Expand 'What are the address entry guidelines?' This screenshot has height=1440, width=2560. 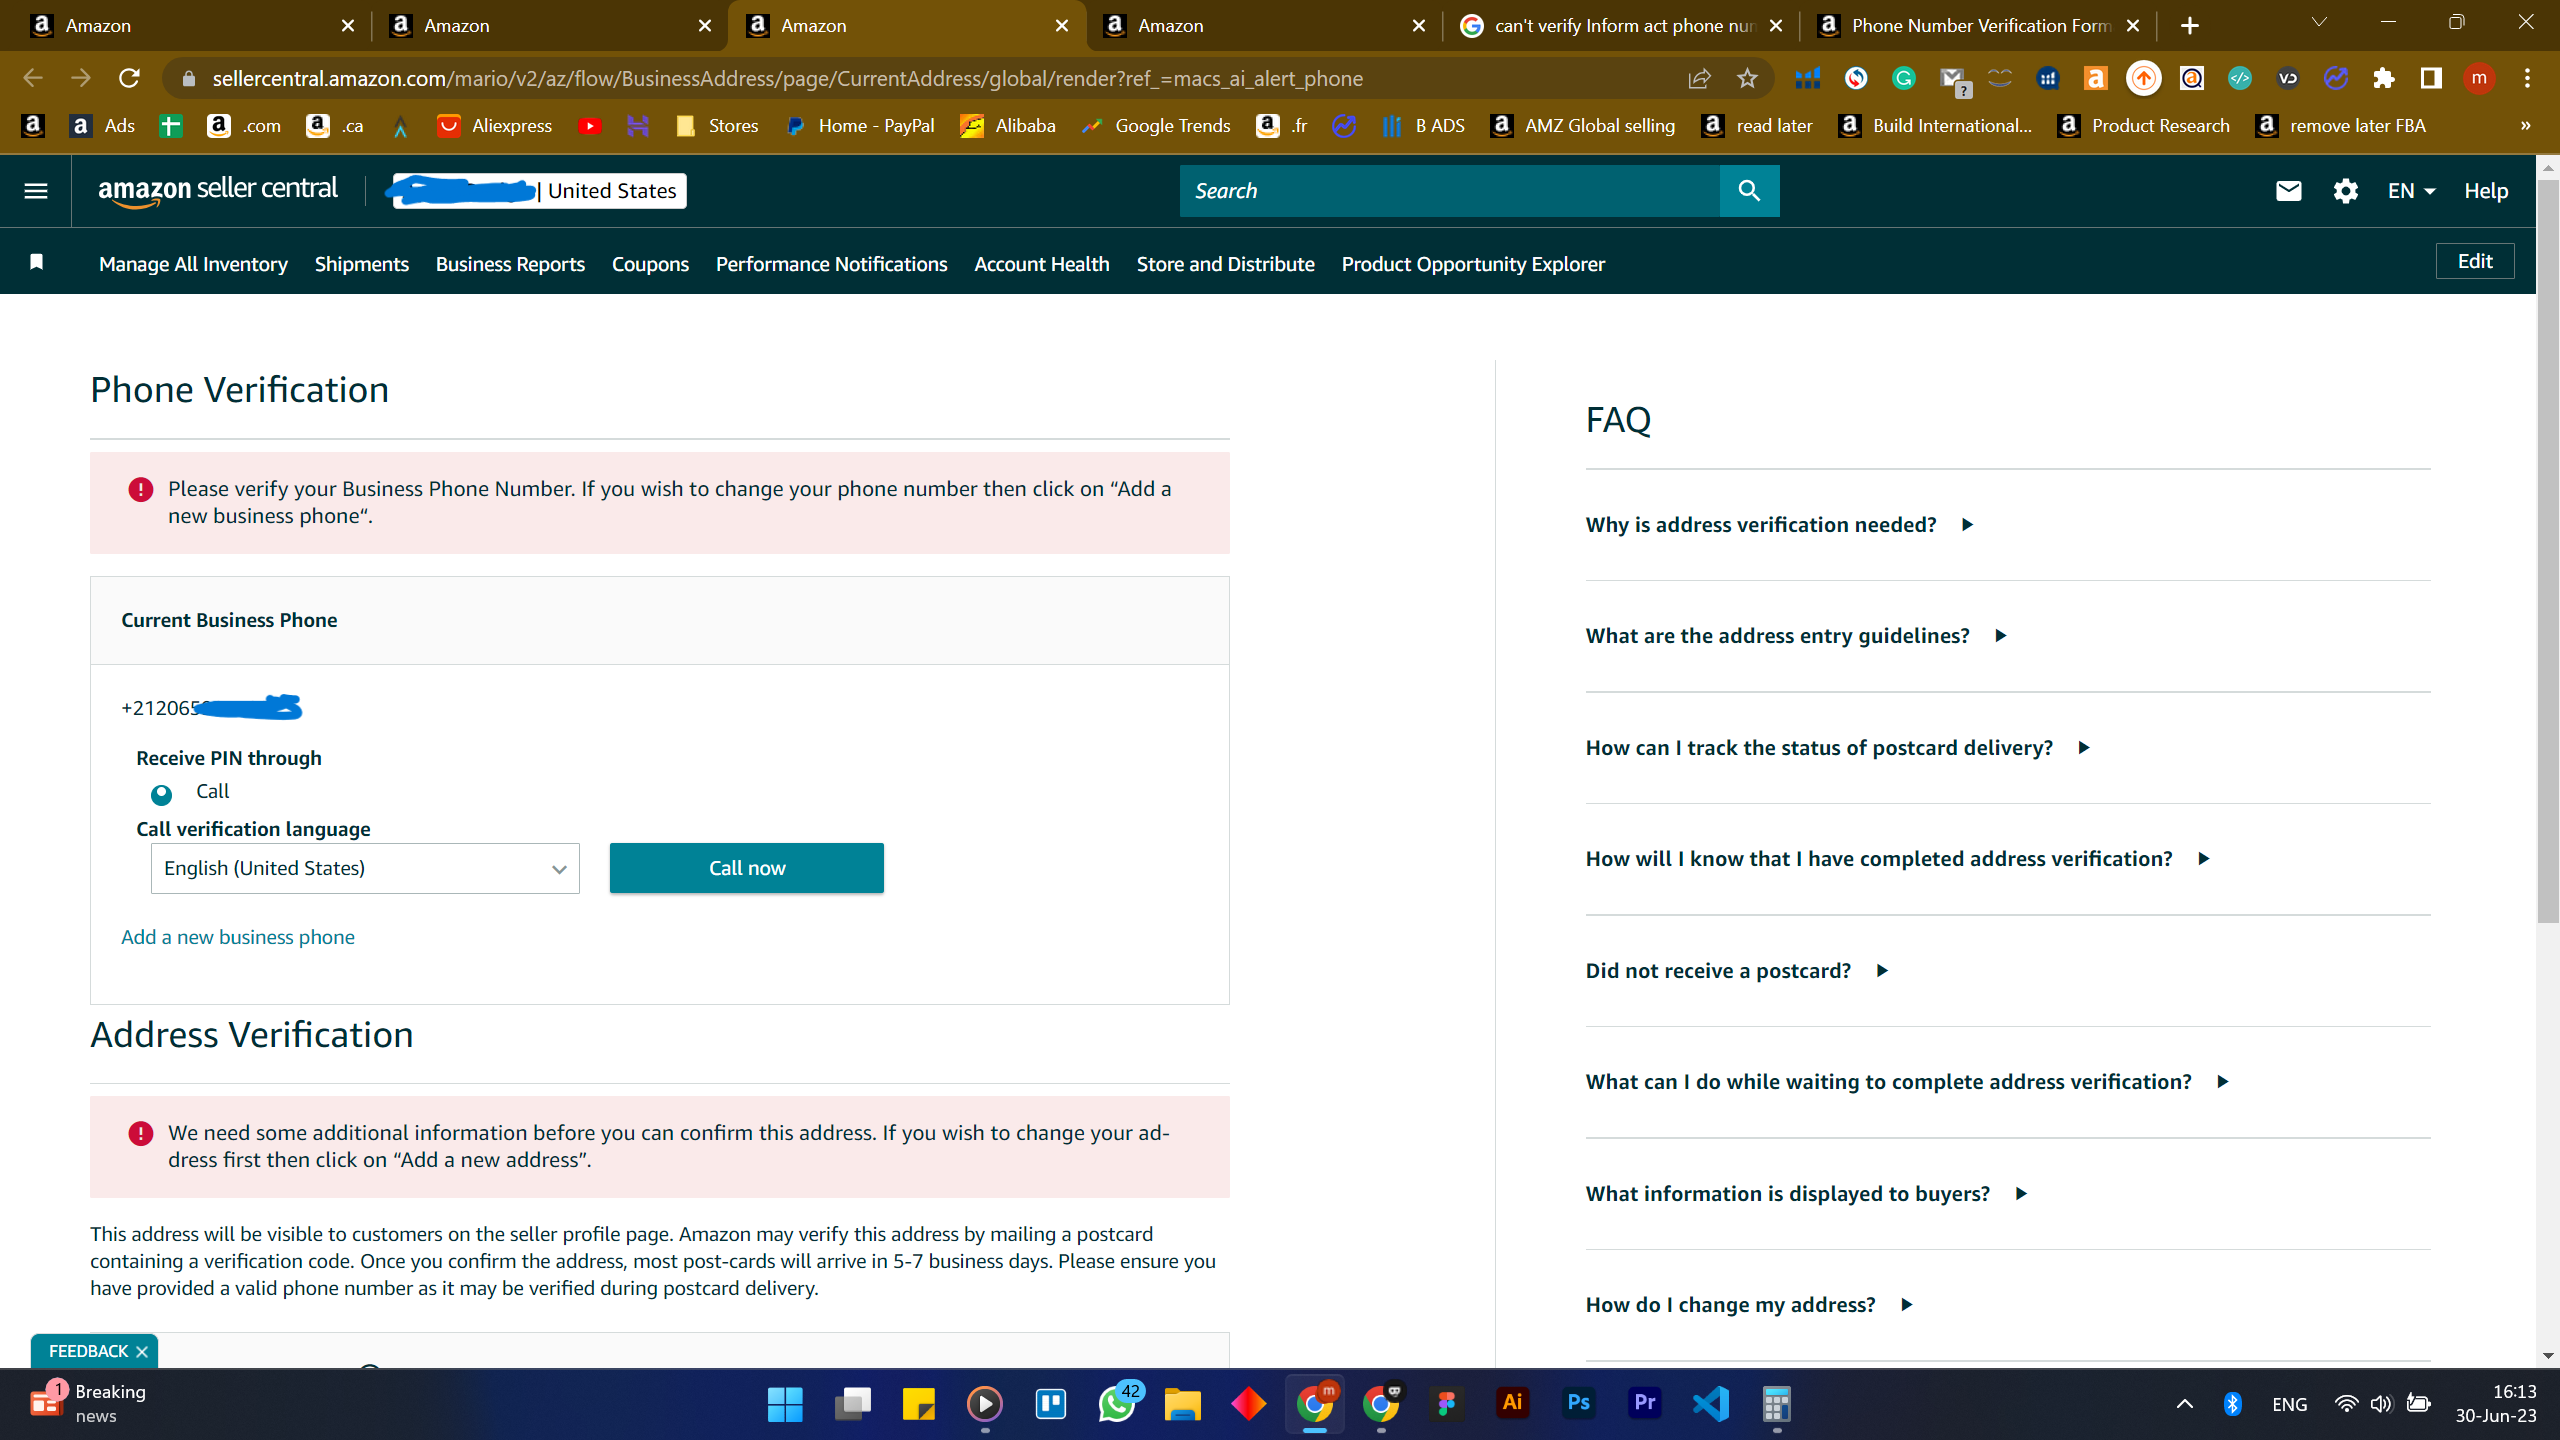(x=1797, y=636)
